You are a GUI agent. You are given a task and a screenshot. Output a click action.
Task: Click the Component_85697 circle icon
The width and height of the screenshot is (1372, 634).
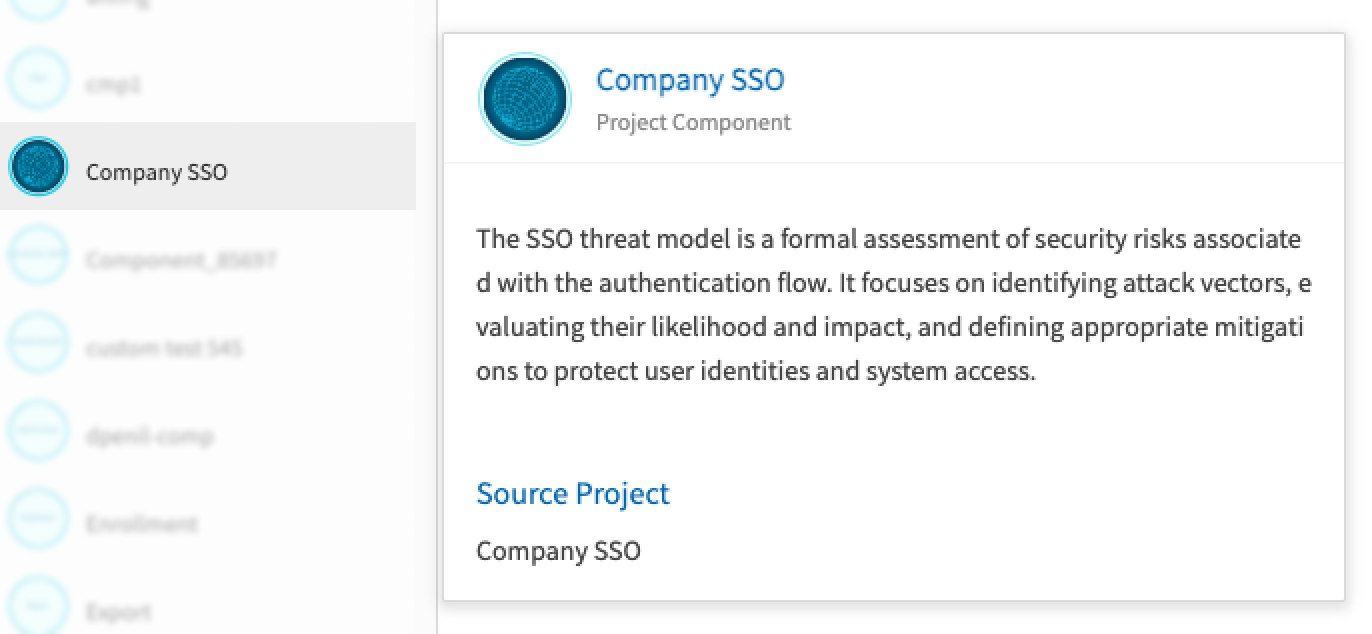pos(38,255)
